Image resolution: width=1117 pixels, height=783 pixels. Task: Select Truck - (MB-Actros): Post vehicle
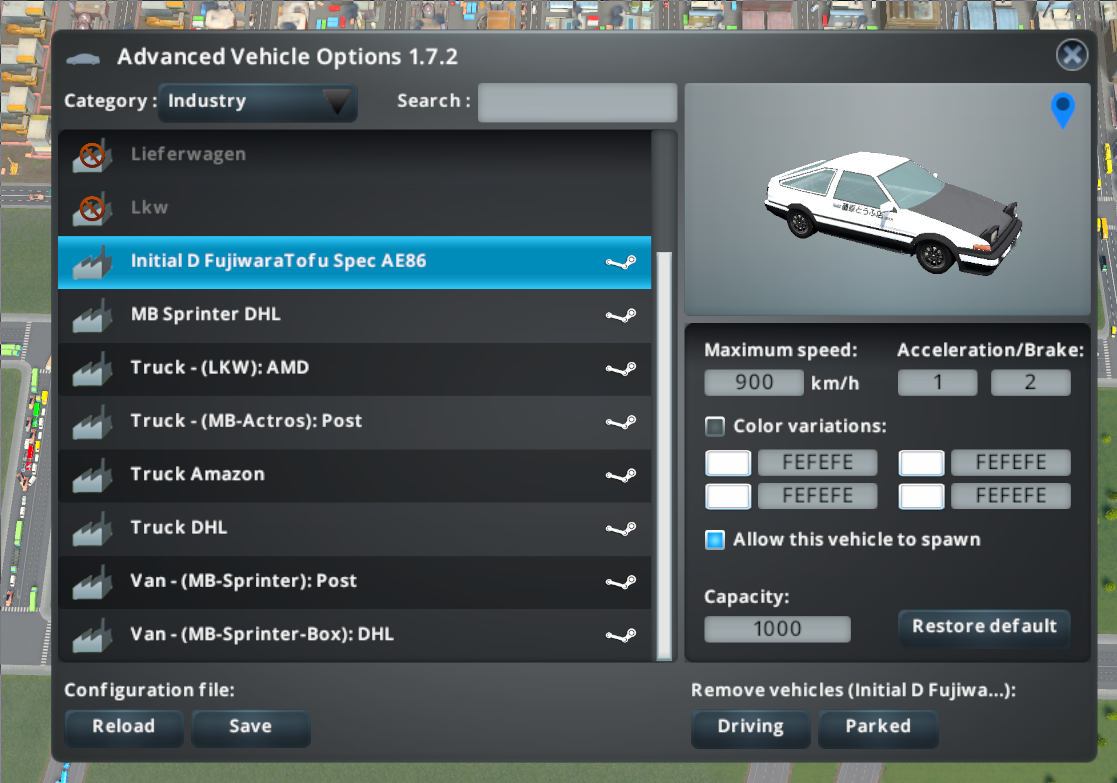(354, 422)
